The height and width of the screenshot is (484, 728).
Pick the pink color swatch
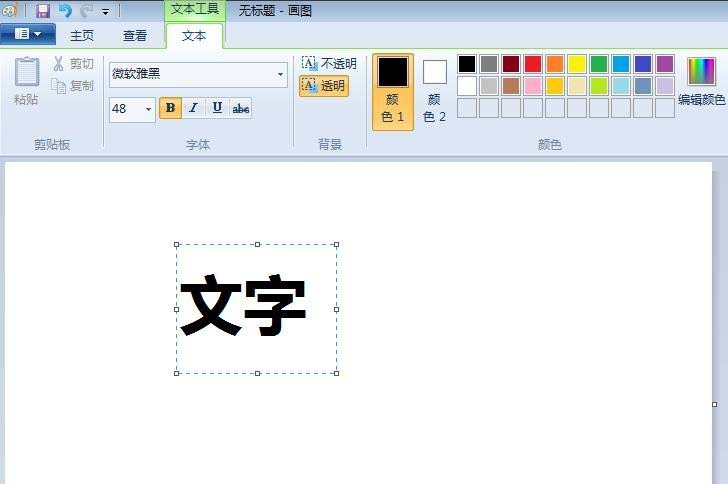(533, 86)
